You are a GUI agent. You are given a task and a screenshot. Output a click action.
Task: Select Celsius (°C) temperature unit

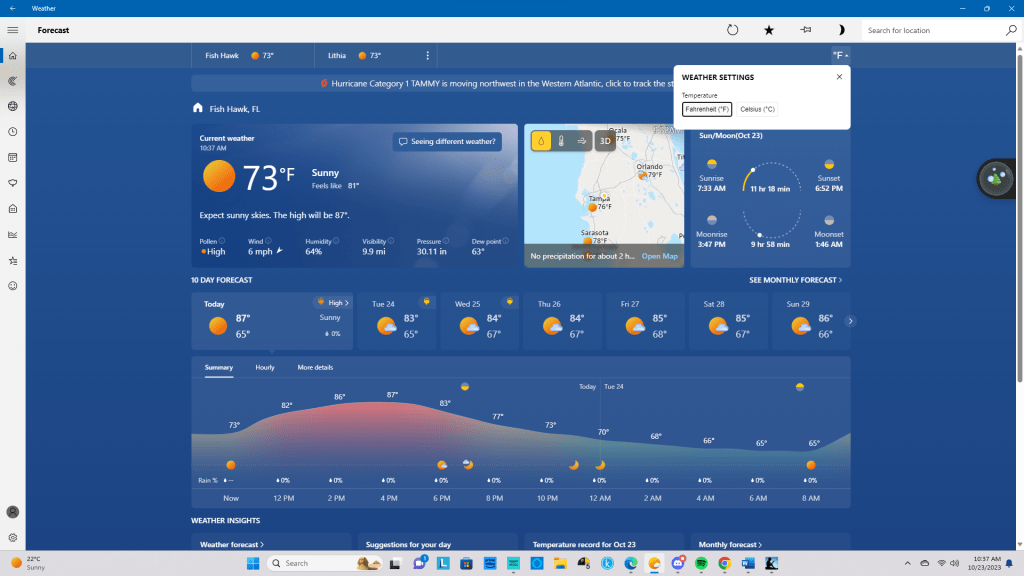pyautogui.click(x=757, y=109)
